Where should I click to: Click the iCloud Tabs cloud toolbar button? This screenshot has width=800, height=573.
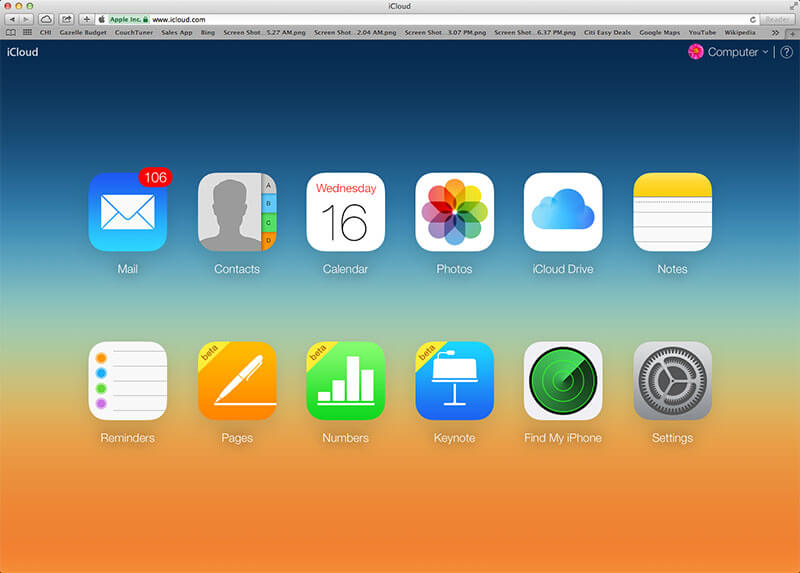click(46, 19)
